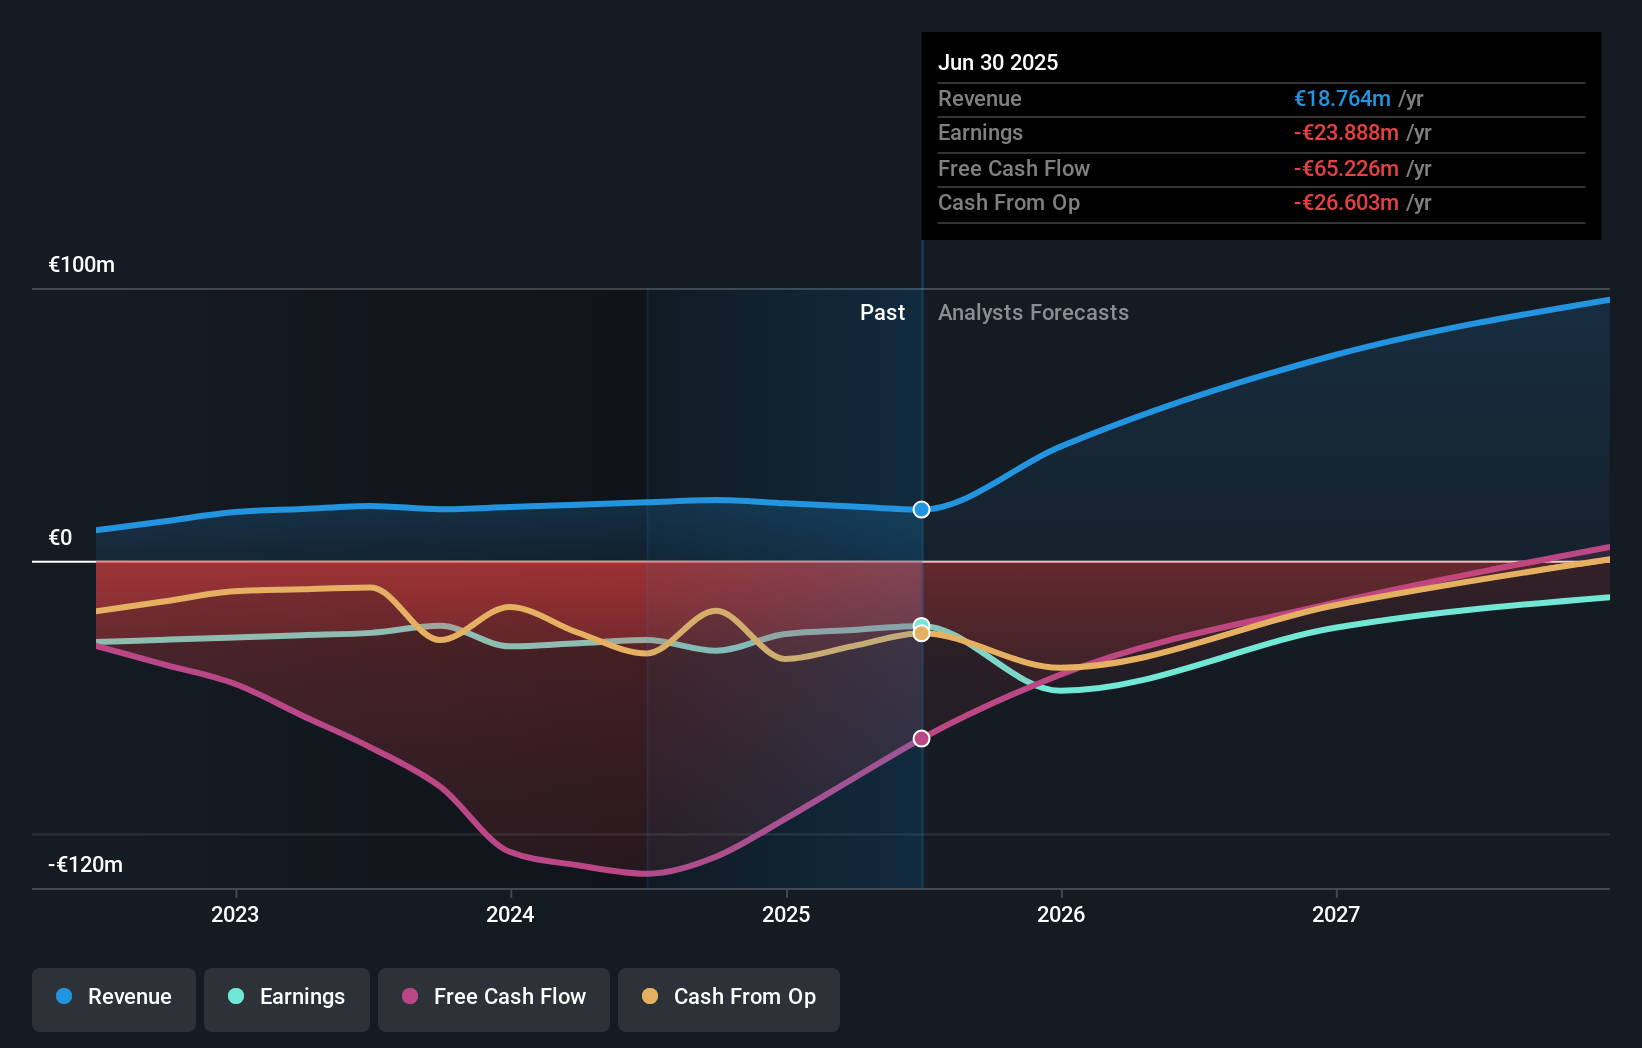Viewport: 1642px width, 1048px height.
Task: Click the blue Revenue legend dot
Action: pyautogui.click(x=64, y=997)
